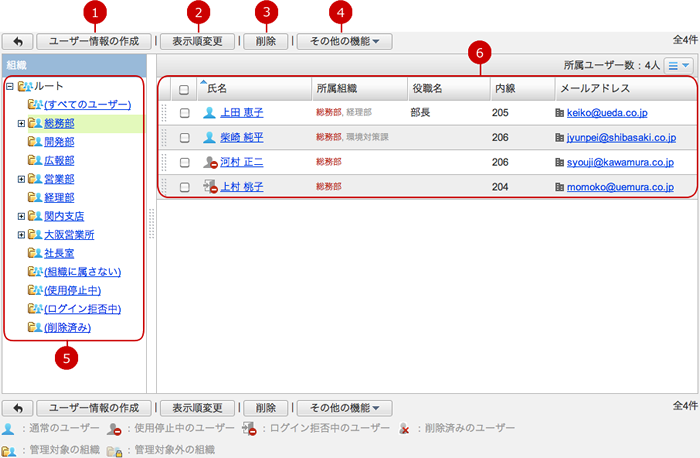The height and width of the screenshot is (458, 700).
Task: Click the login-denied icon beside 上村 桃子
Action: coord(210,186)
